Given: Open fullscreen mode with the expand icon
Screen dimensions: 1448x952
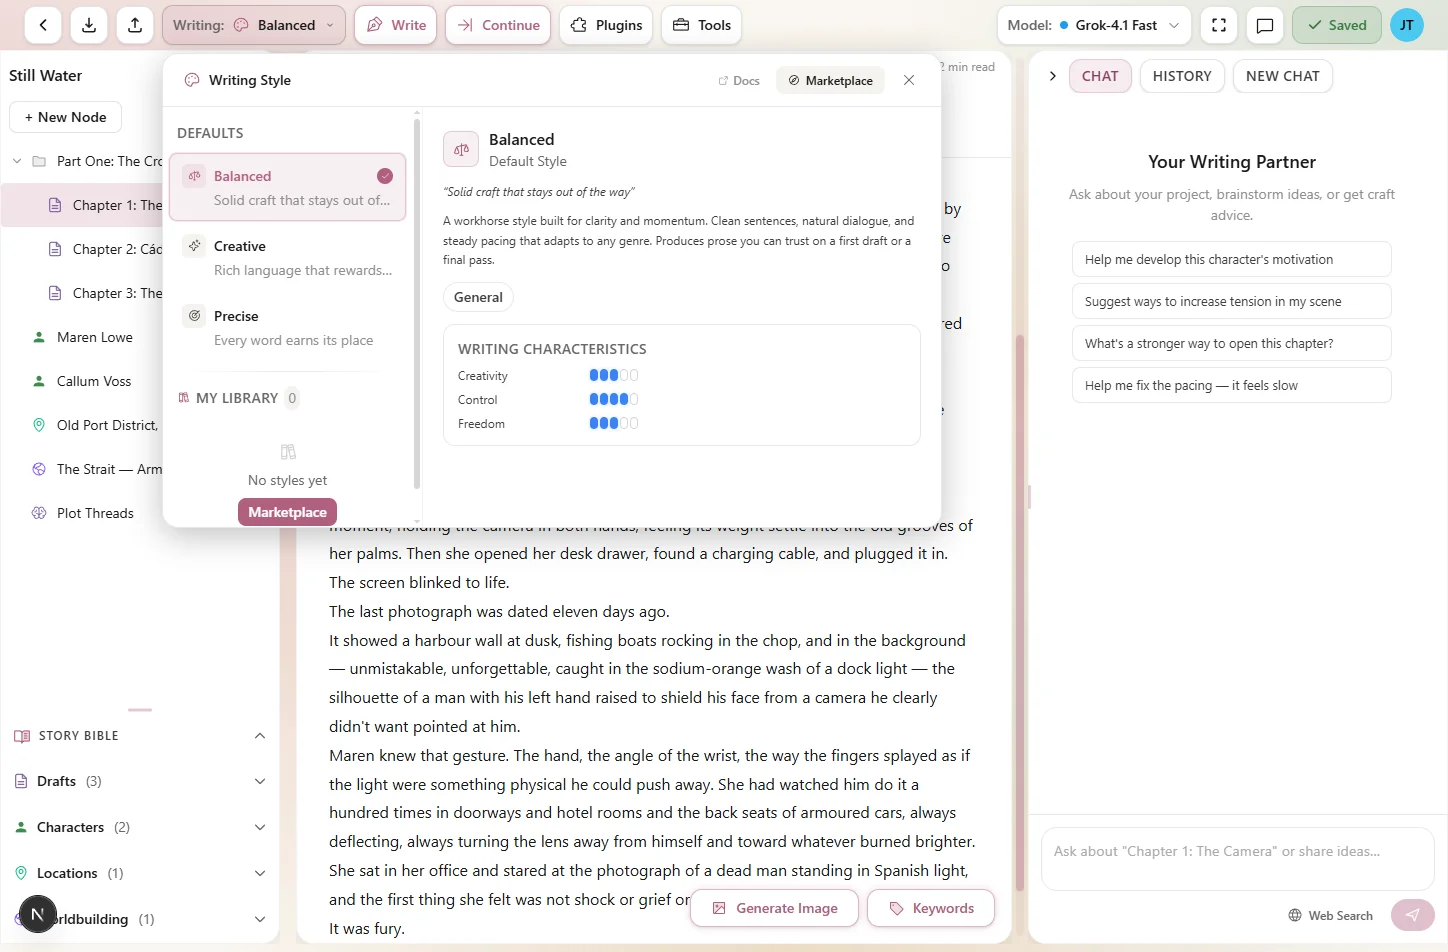Looking at the screenshot, I should [x=1218, y=25].
